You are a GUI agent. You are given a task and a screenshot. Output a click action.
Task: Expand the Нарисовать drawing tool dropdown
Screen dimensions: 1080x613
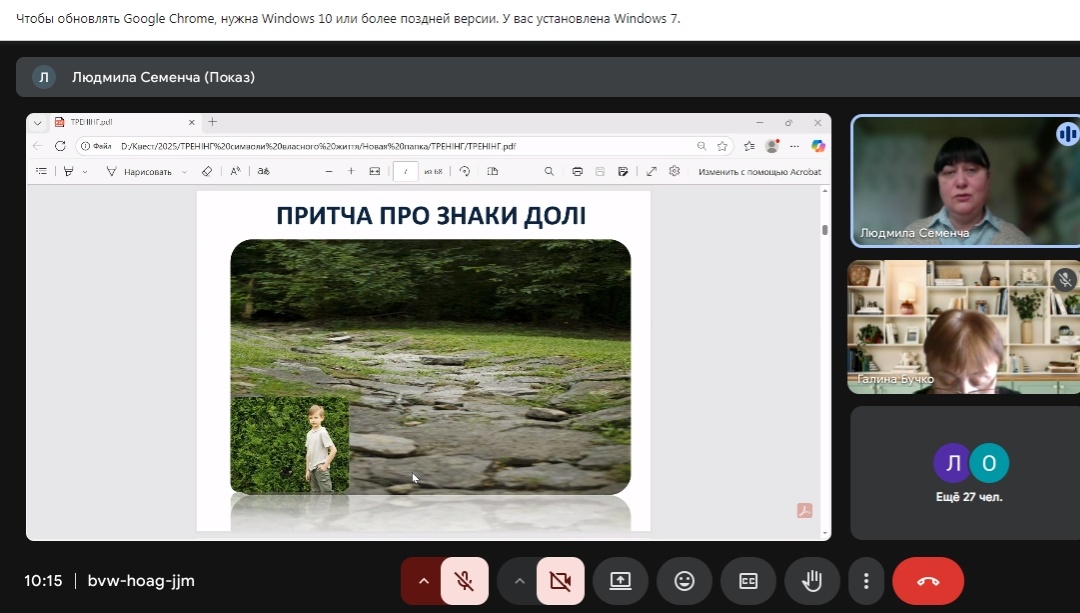(184, 170)
